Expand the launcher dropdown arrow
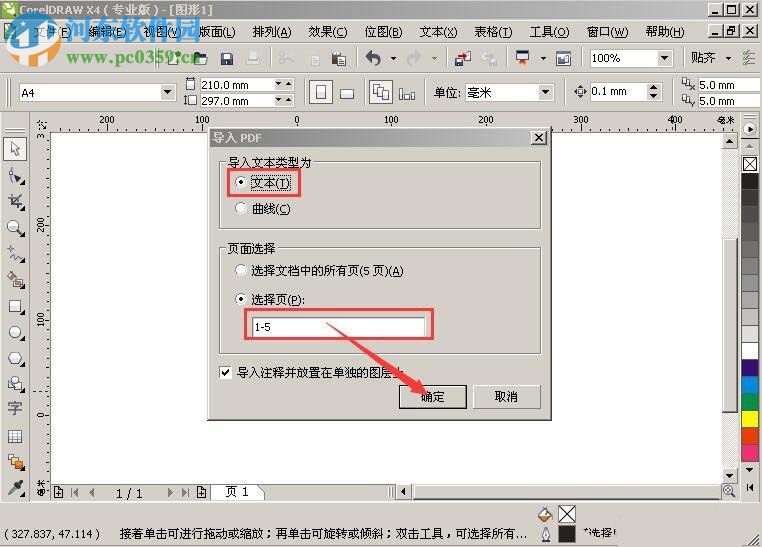Image resolution: width=762 pixels, height=547 pixels. click(x=543, y=59)
